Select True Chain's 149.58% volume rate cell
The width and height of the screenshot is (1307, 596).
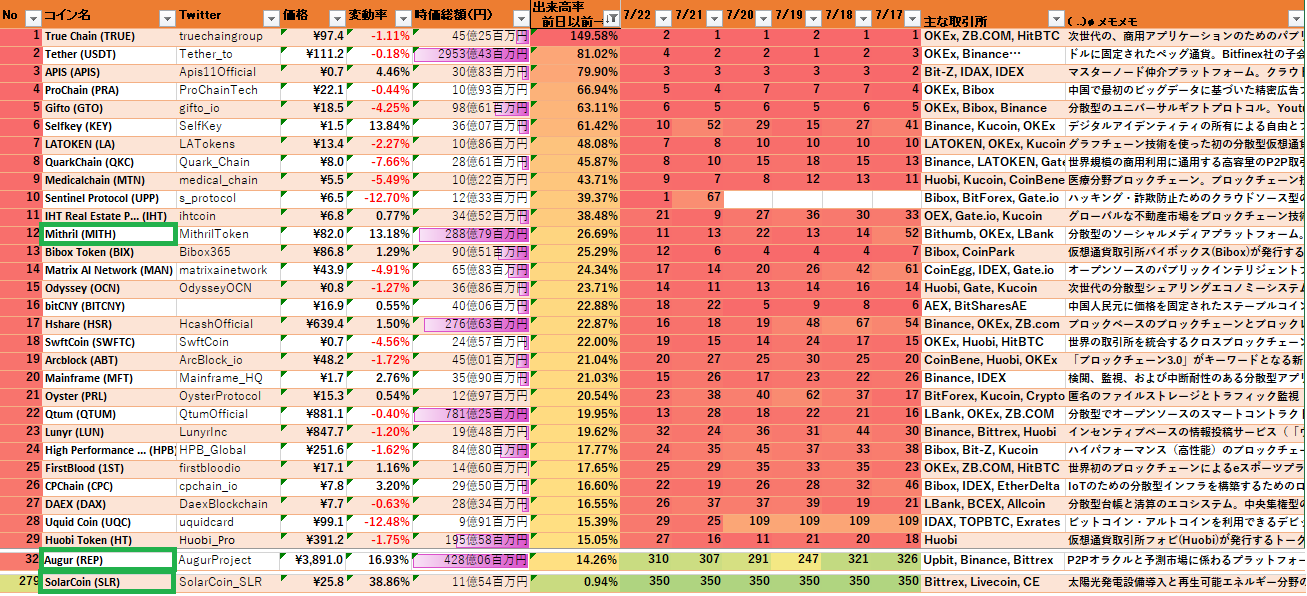pyautogui.click(x=576, y=36)
